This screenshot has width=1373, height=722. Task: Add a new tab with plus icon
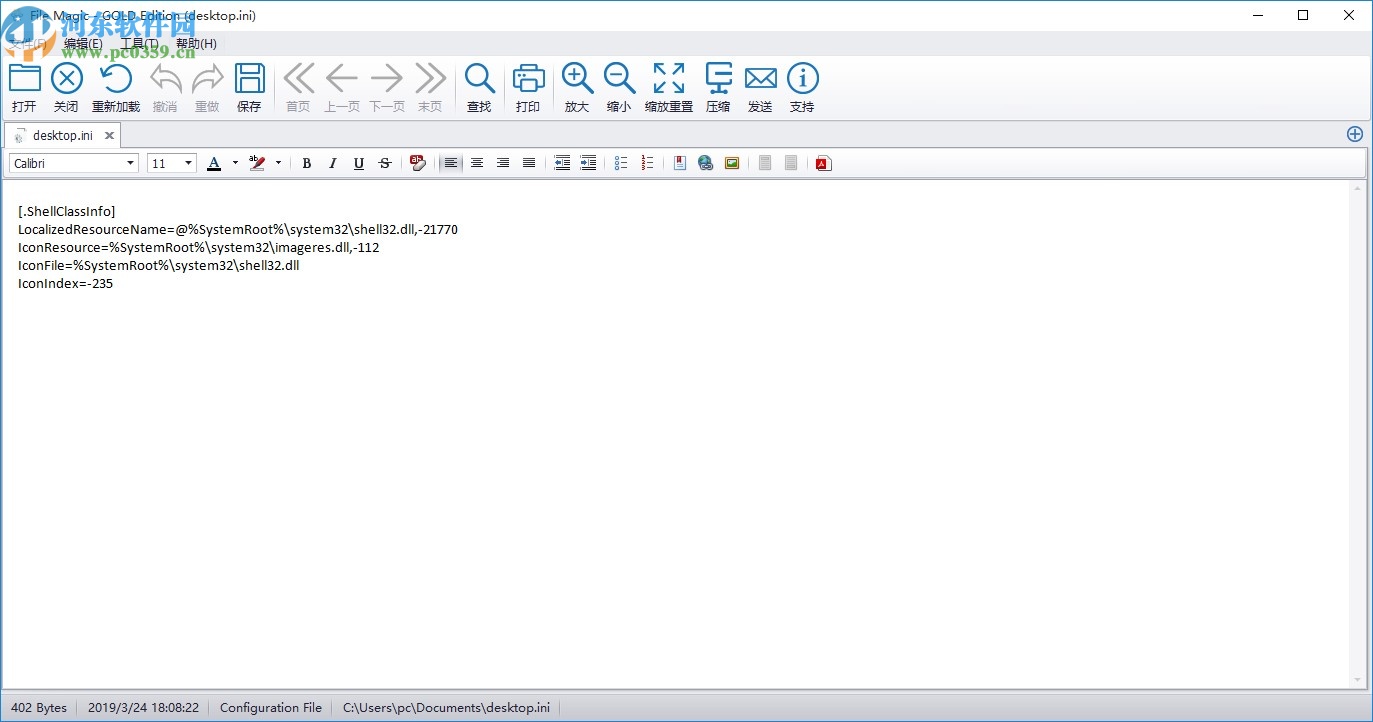pyautogui.click(x=1355, y=134)
